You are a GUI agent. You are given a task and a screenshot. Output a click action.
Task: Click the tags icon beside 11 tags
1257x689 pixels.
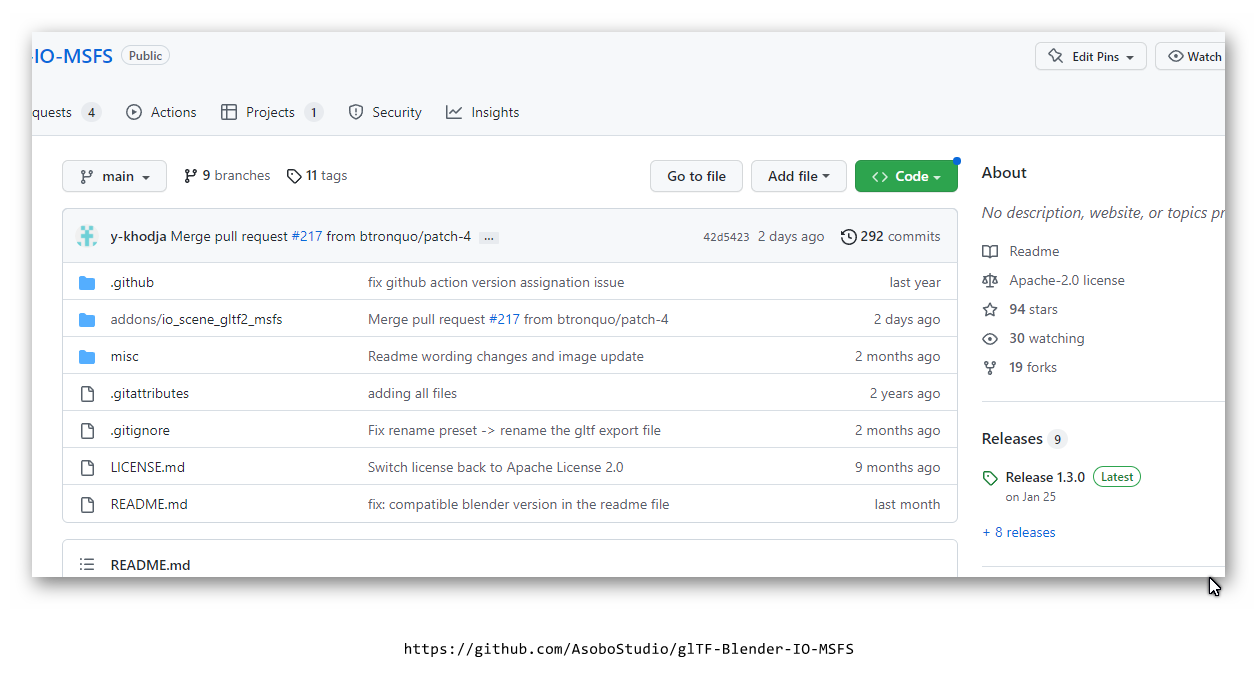click(294, 176)
